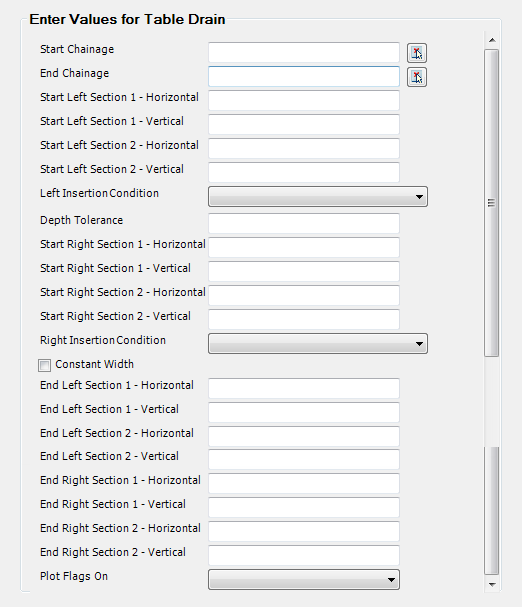
Task: Click the vertical scrollbar thumb
Action: pos(491,203)
